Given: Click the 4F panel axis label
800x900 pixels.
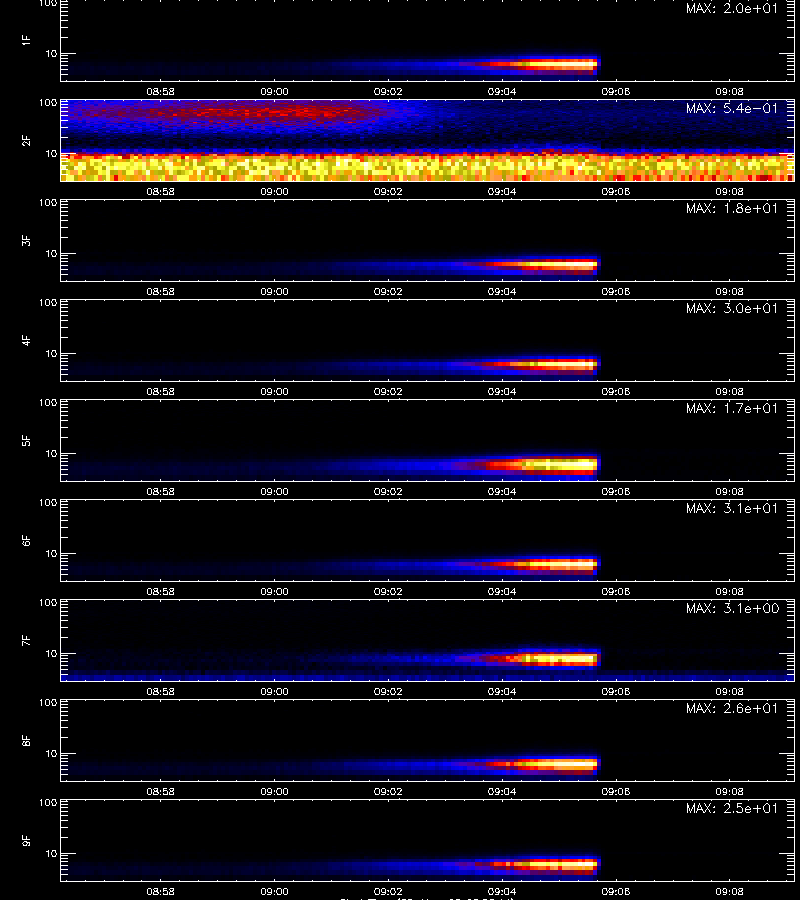Looking at the screenshot, I should click(x=26, y=340).
